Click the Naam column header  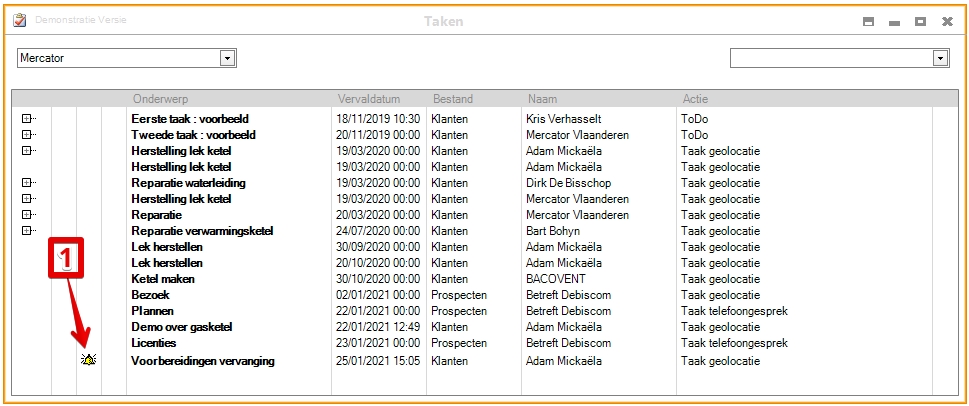pyautogui.click(x=543, y=99)
